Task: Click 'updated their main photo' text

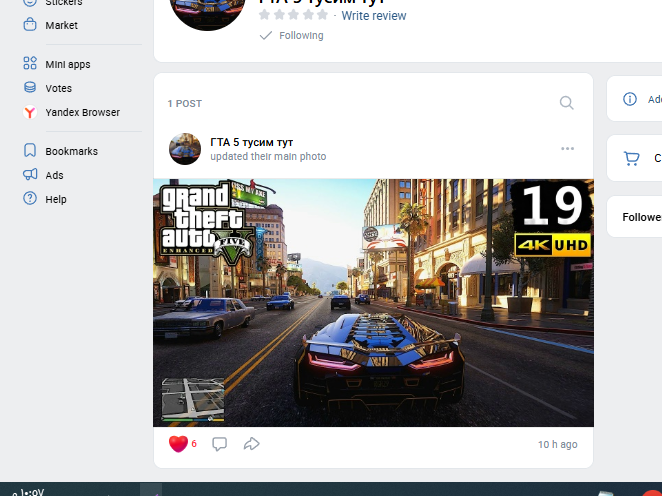Action: 269,156
